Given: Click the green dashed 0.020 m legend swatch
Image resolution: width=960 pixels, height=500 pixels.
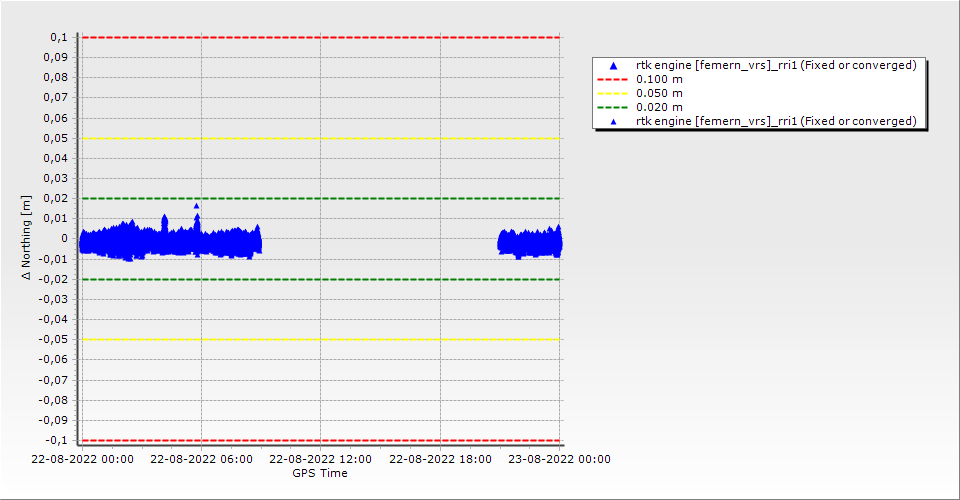Looking at the screenshot, I should [x=613, y=107].
